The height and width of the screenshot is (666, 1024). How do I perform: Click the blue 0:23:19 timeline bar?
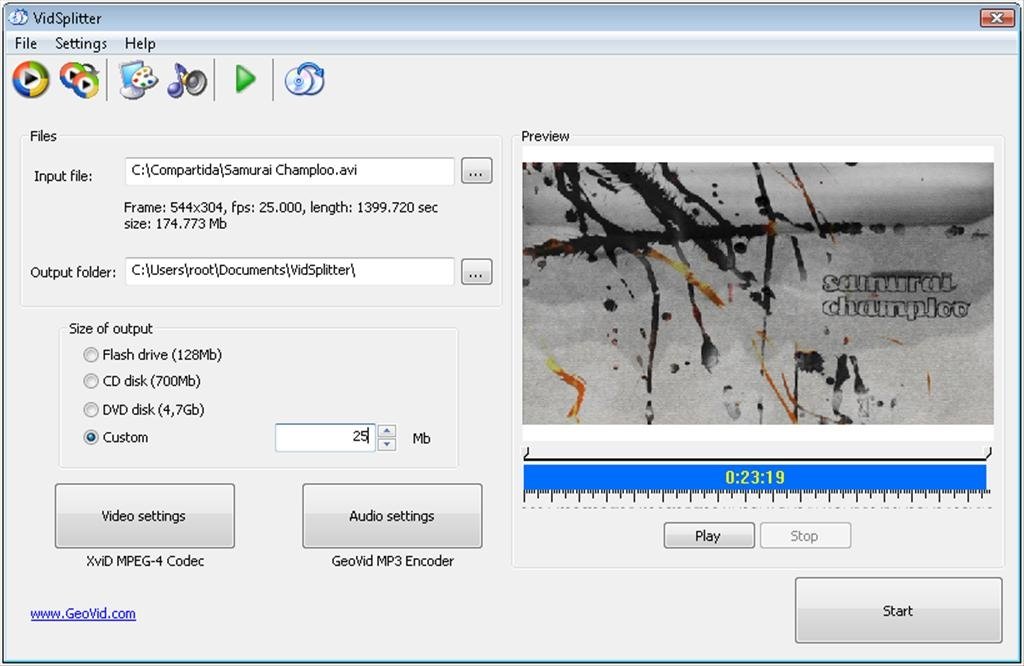click(x=755, y=477)
